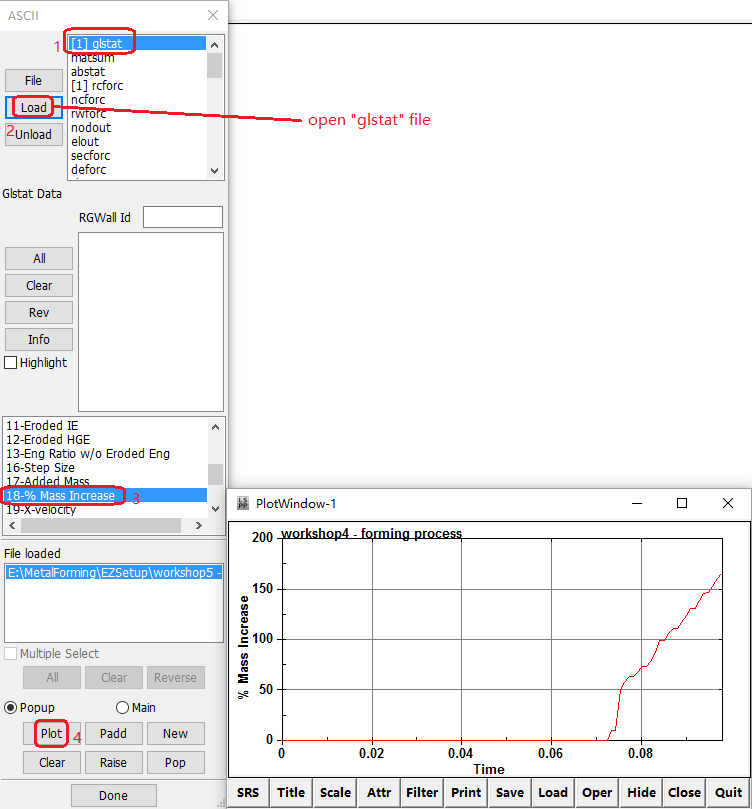The image size is (752, 809).
Task: Maximize the PlotWindow-1 window
Action: 682,503
